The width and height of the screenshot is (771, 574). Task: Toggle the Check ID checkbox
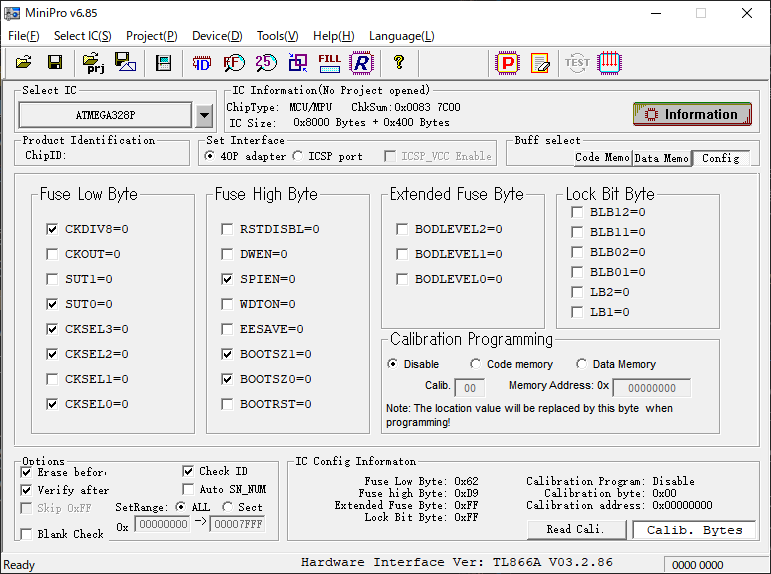point(188,471)
